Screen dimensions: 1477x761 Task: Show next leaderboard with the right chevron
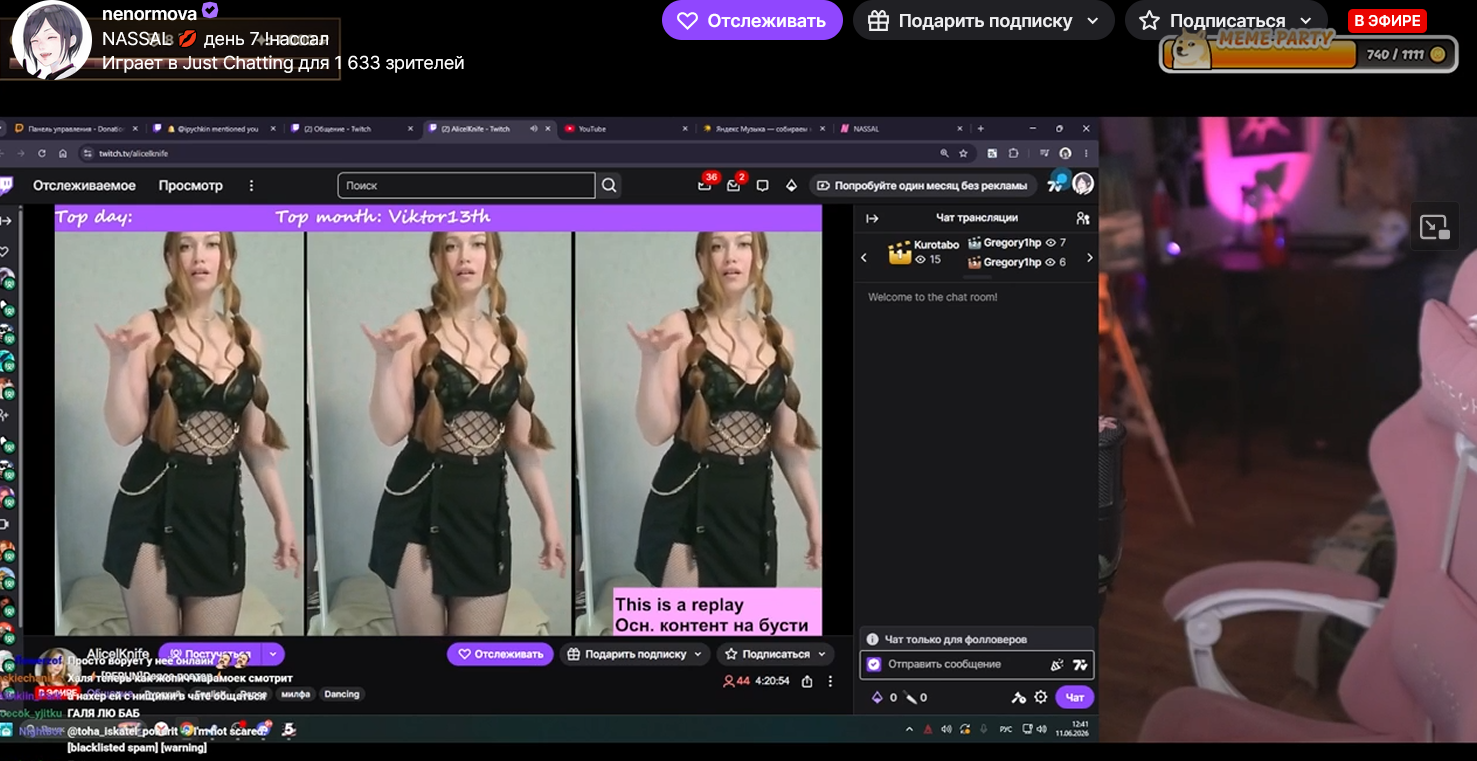(1089, 257)
